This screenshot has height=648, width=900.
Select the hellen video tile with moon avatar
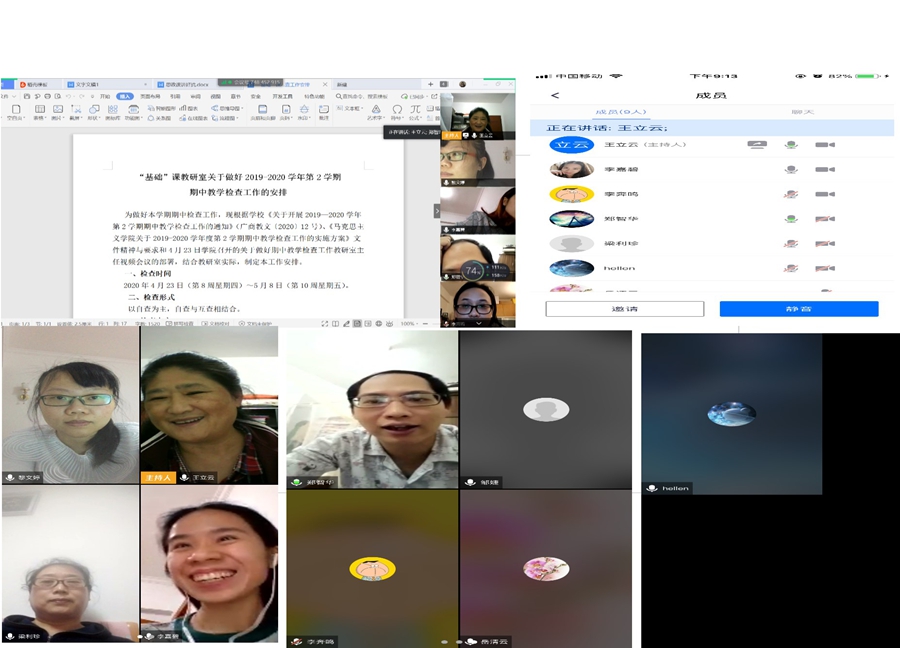[731, 413]
